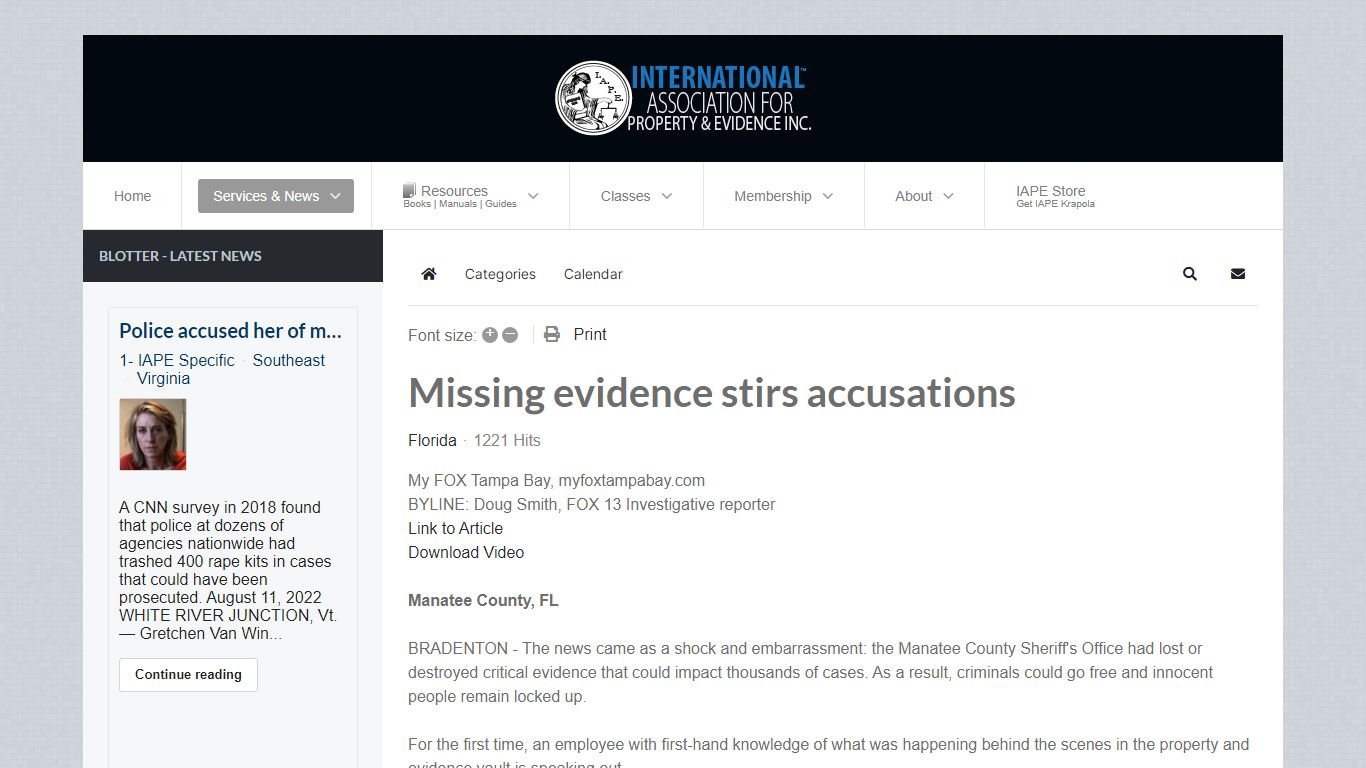The width and height of the screenshot is (1366, 768).
Task: Click the '1221 Hits' text
Action: coord(507,440)
